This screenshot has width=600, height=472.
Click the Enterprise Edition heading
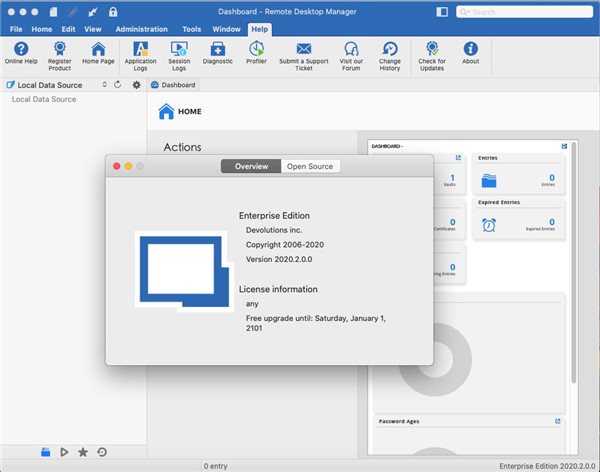pyautogui.click(x=274, y=216)
